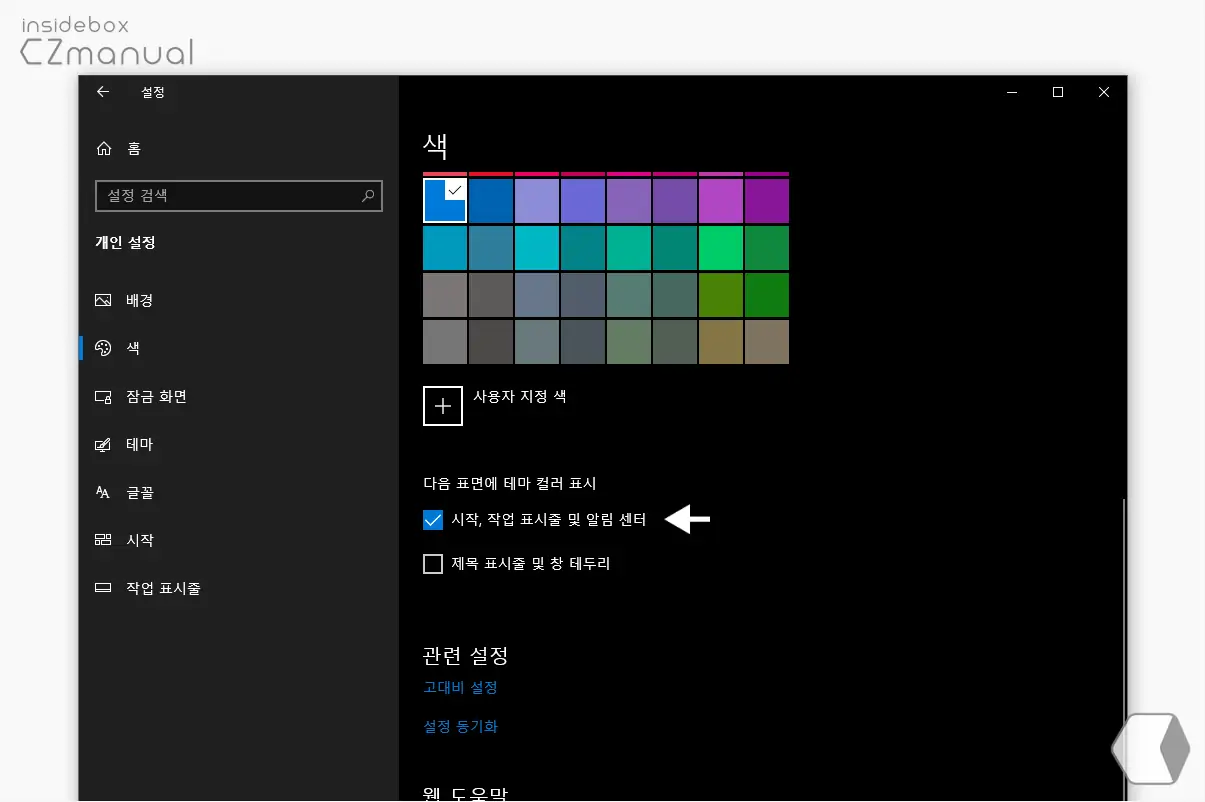Image resolution: width=1205 pixels, height=802 pixels.
Task: Uncheck 시작, 작업 표시줄 및 알림 센터 checkbox
Action: click(x=433, y=520)
